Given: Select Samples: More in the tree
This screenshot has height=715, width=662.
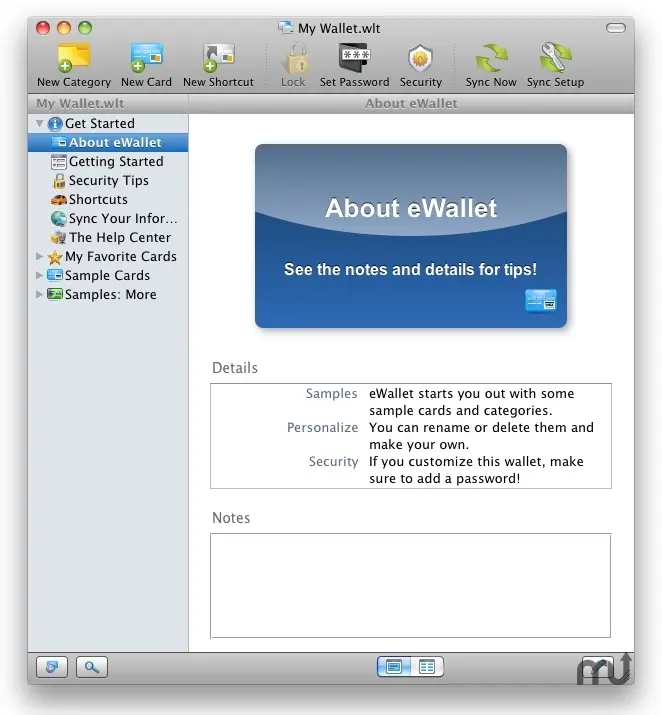Looking at the screenshot, I should (x=110, y=295).
